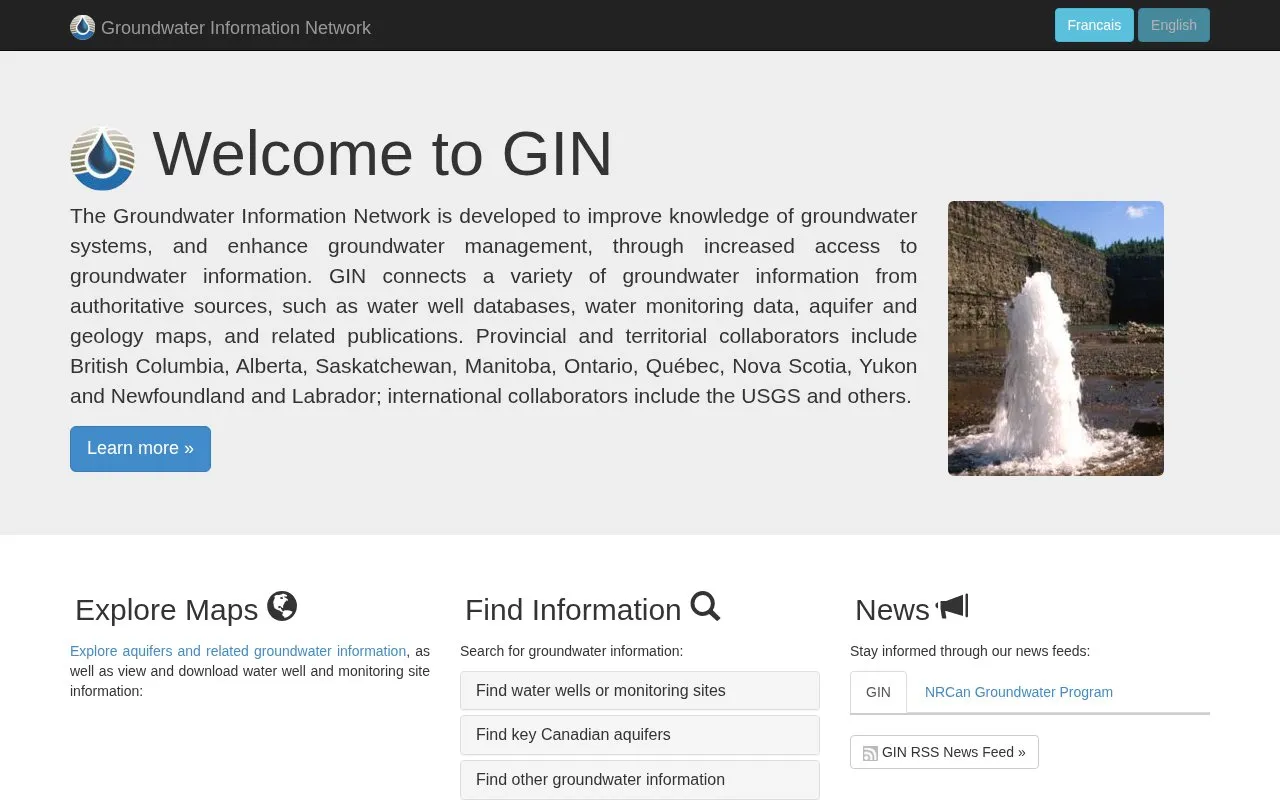This screenshot has height=800, width=1280.
Task: Click the Explore Maps heading
Action: point(166,610)
